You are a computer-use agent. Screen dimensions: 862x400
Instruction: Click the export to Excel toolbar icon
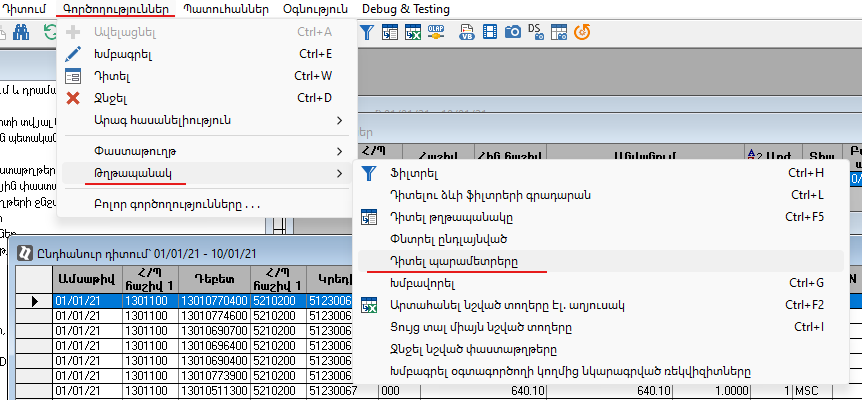(x=413, y=32)
